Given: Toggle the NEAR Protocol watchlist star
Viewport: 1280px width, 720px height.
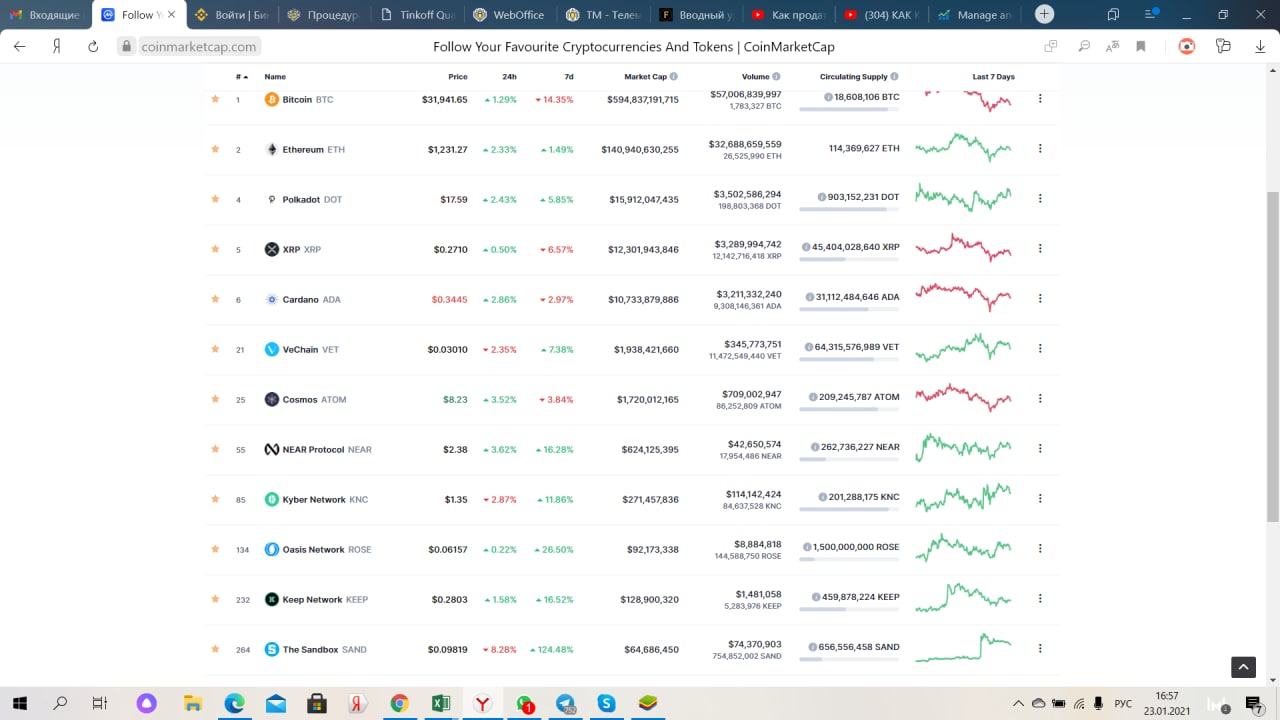Looking at the screenshot, I should [x=215, y=449].
